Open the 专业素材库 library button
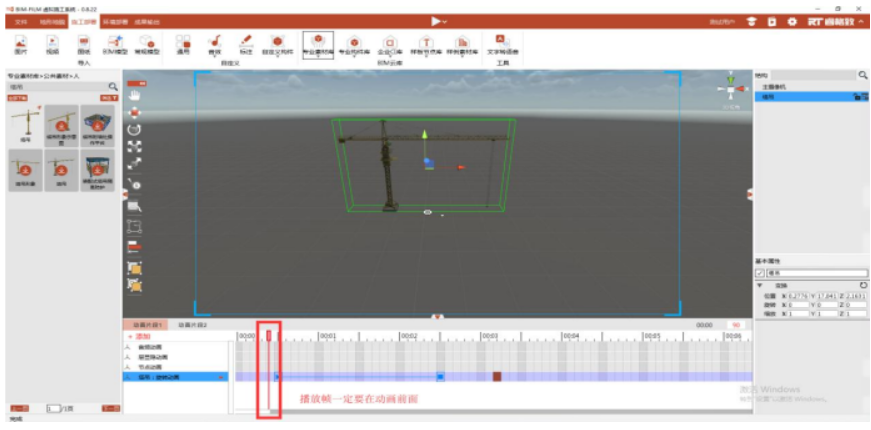This screenshot has width=871, height=430. pyautogui.click(x=318, y=45)
